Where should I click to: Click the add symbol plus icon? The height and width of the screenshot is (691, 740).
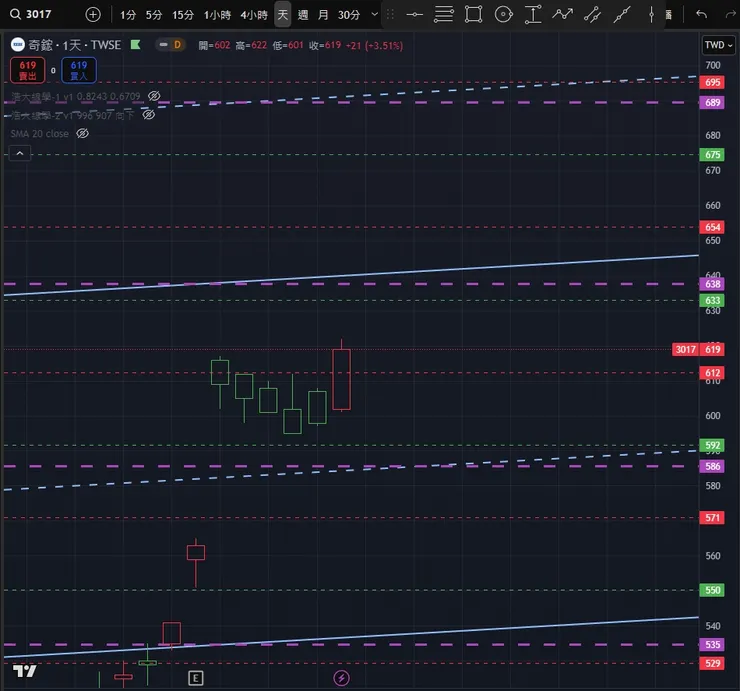coord(93,15)
